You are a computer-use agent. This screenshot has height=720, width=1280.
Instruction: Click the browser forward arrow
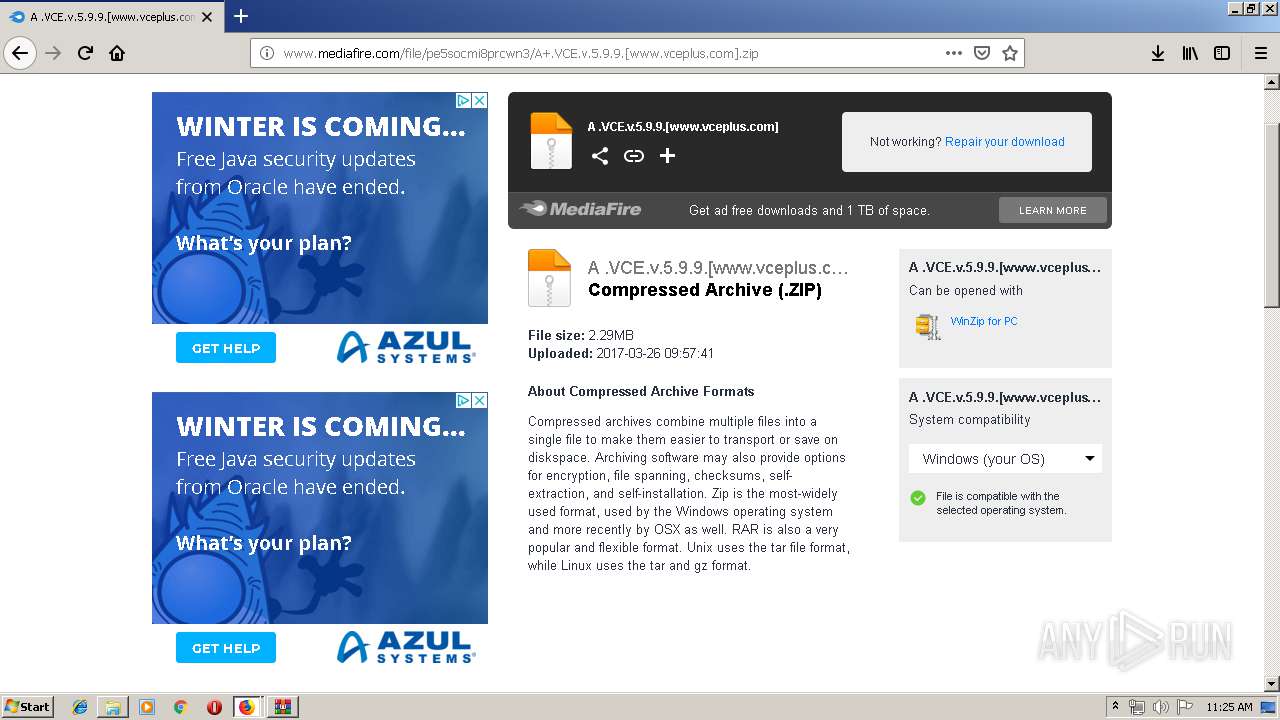point(53,53)
